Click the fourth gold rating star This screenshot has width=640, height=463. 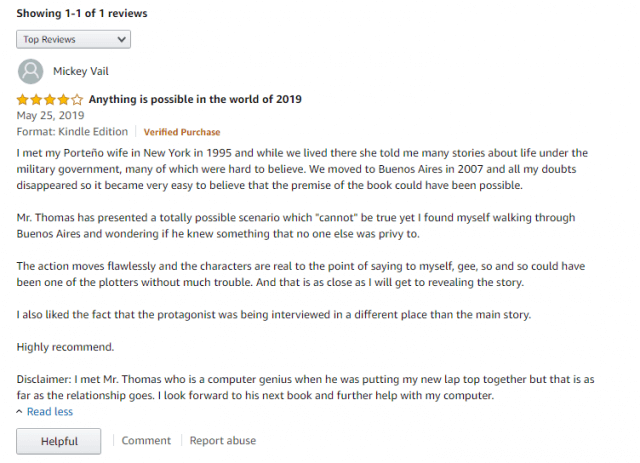63,99
